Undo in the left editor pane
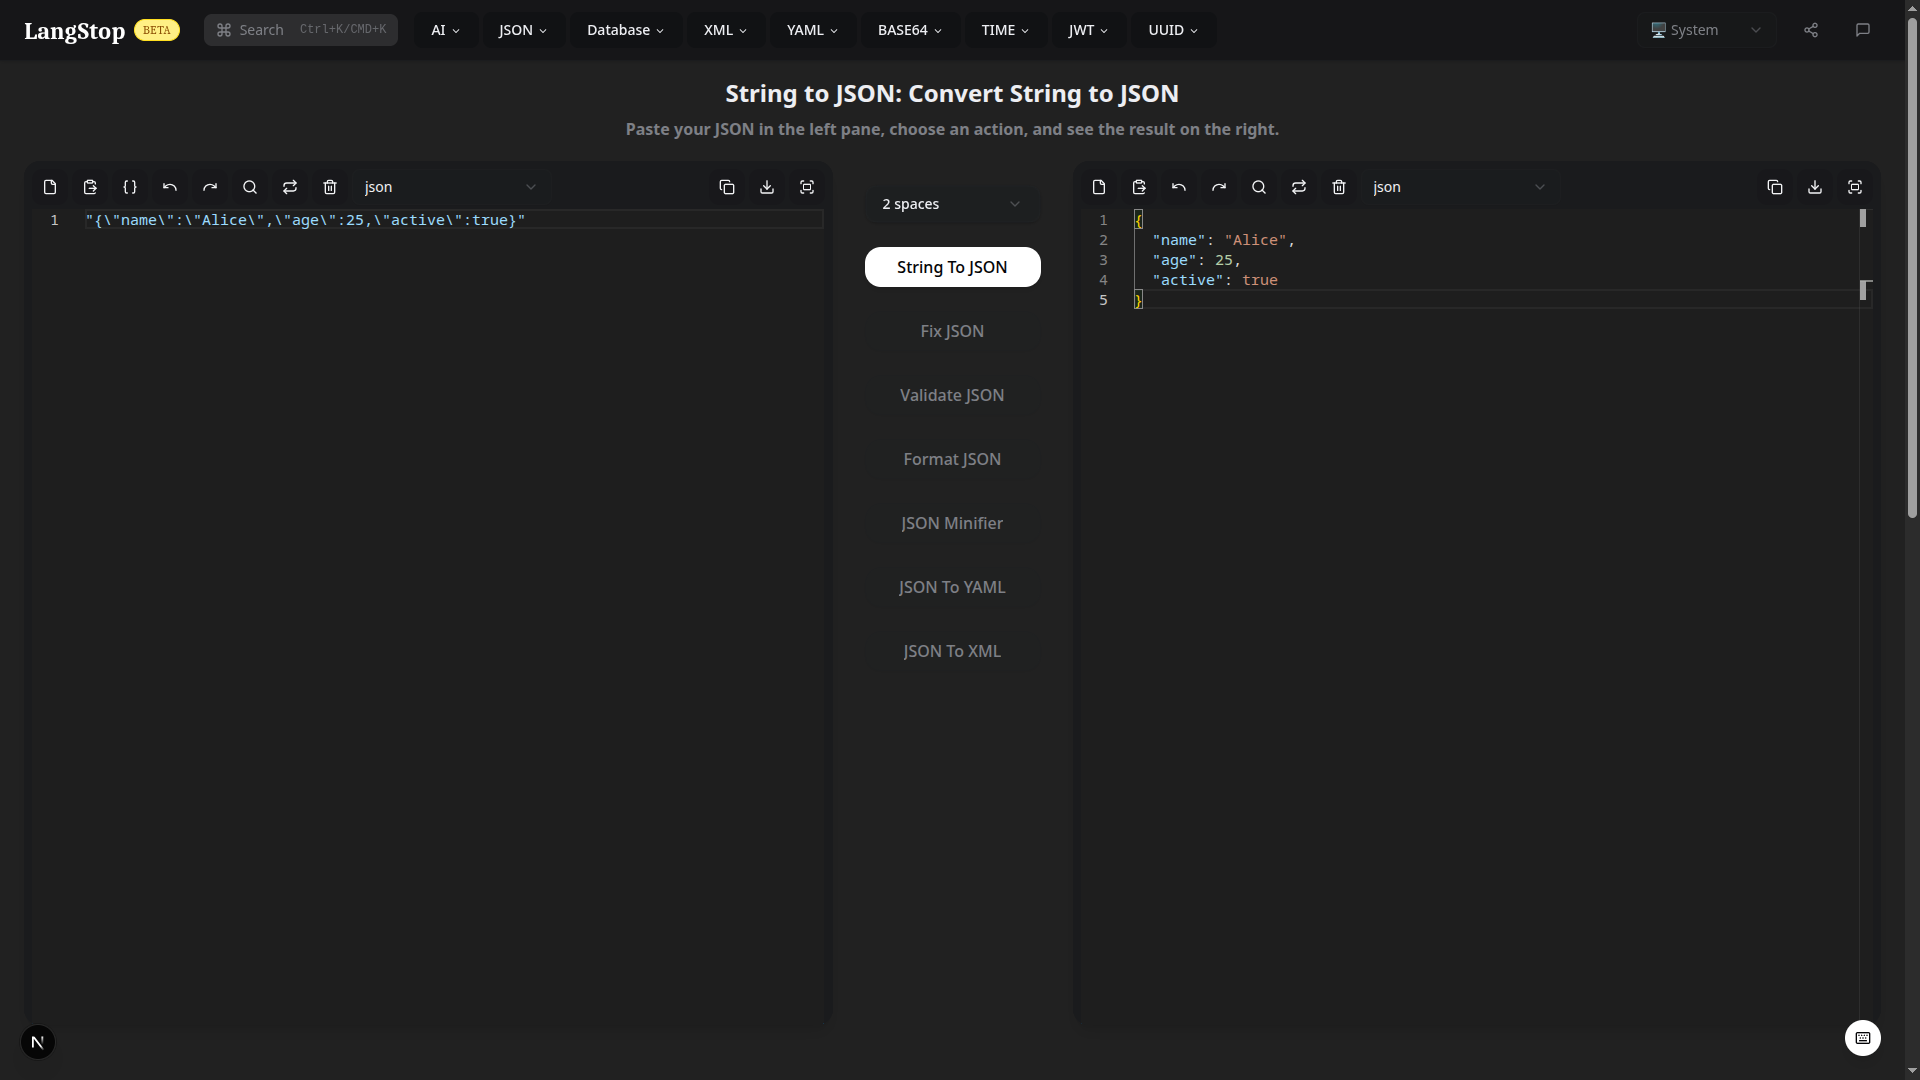 pos(170,187)
